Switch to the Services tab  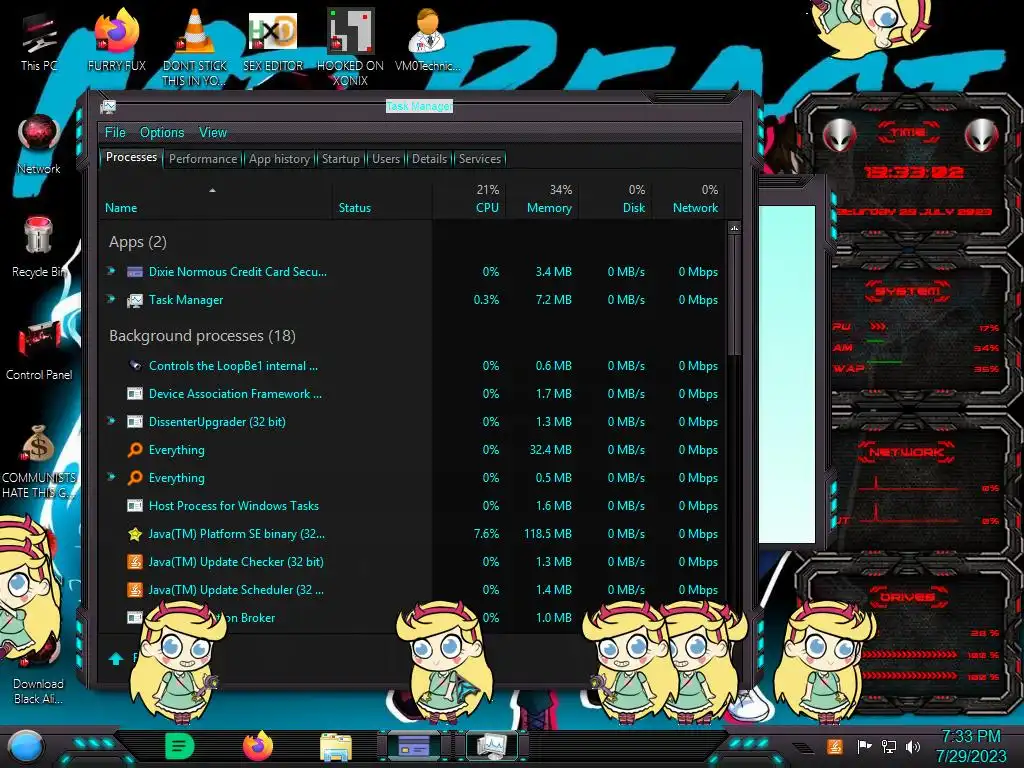(479, 159)
